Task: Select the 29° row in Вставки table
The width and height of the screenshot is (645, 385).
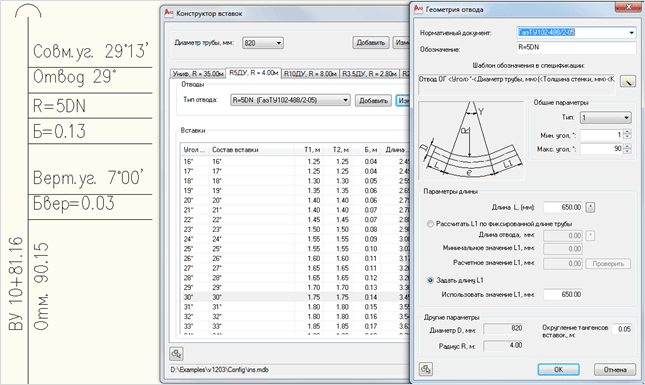Action: click(x=295, y=288)
